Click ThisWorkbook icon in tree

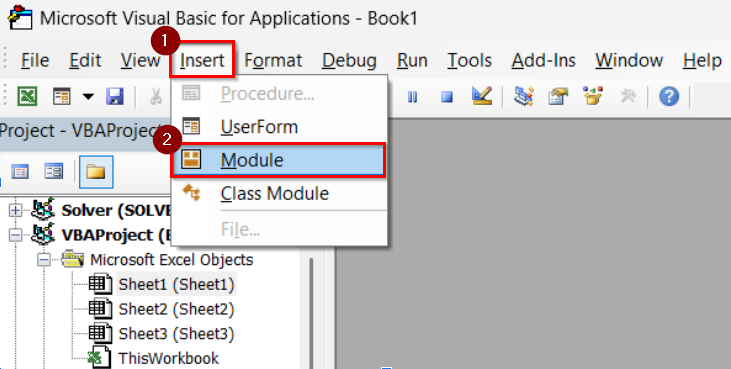point(100,358)
